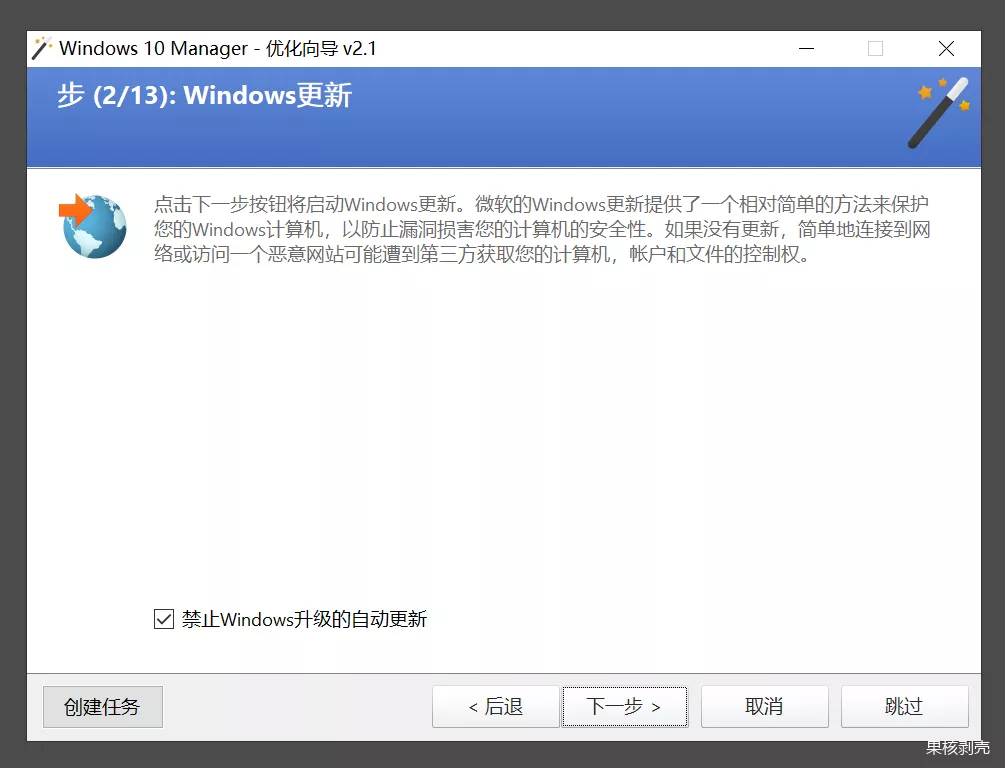Click the 创建任务 button
Screen dimensions: 1005x768
[103, 706]
